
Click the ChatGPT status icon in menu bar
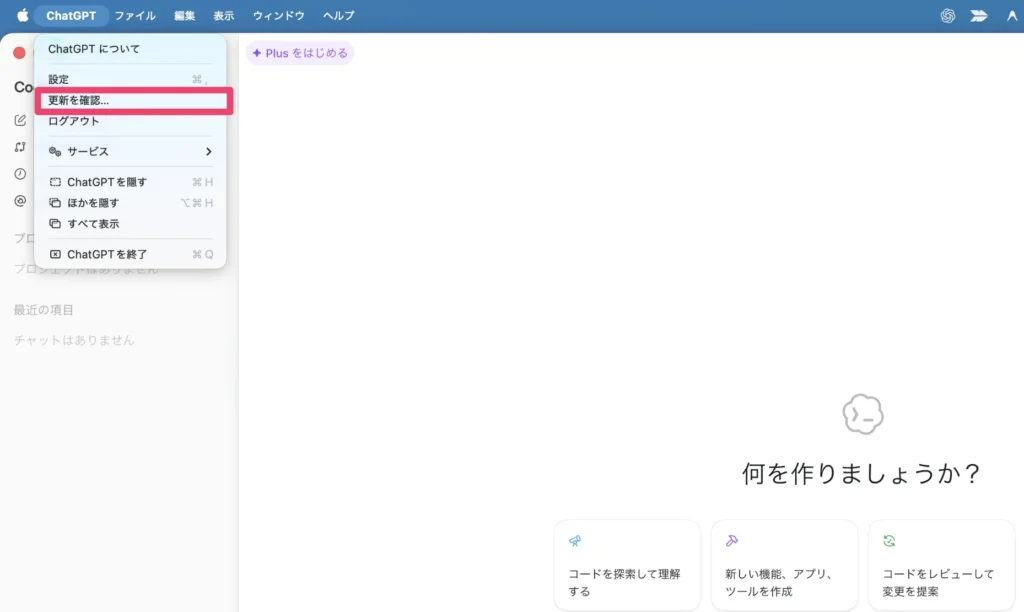pyautogui.click(x=948, y=16)
